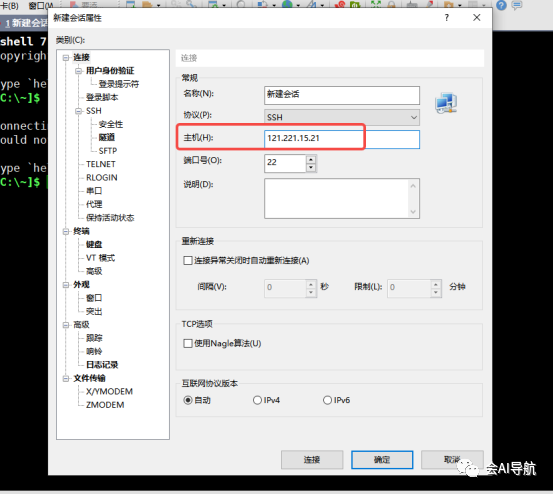
Task: Open the 协议 SSH protocol dropdown
Action: pos(342,117)
